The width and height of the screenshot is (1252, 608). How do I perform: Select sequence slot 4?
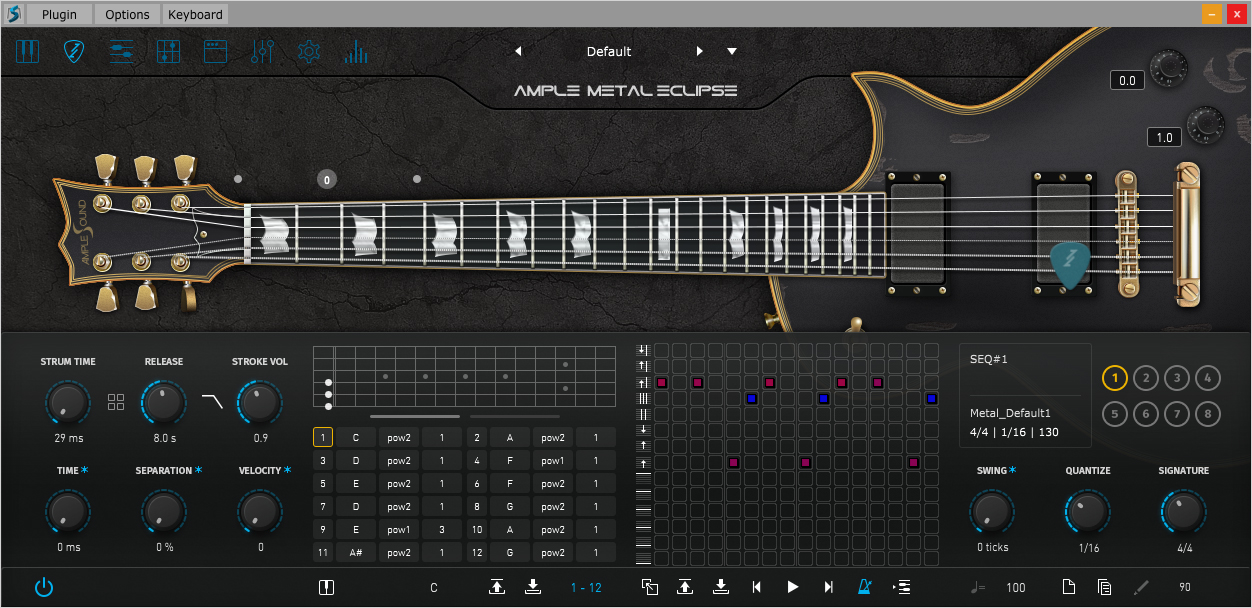coord(1208,378)
